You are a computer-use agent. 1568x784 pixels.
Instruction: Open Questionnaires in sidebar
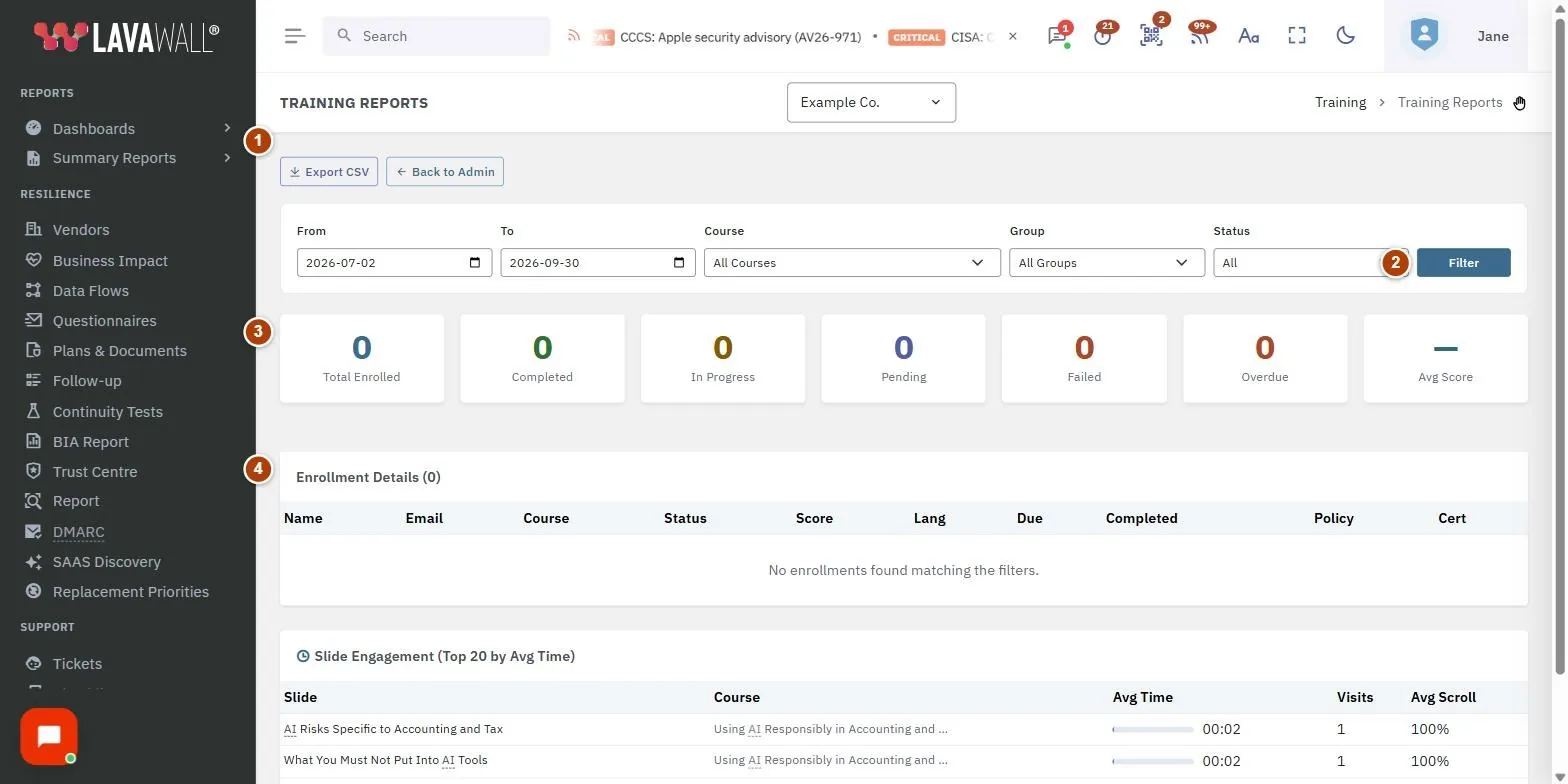point(104,321)
